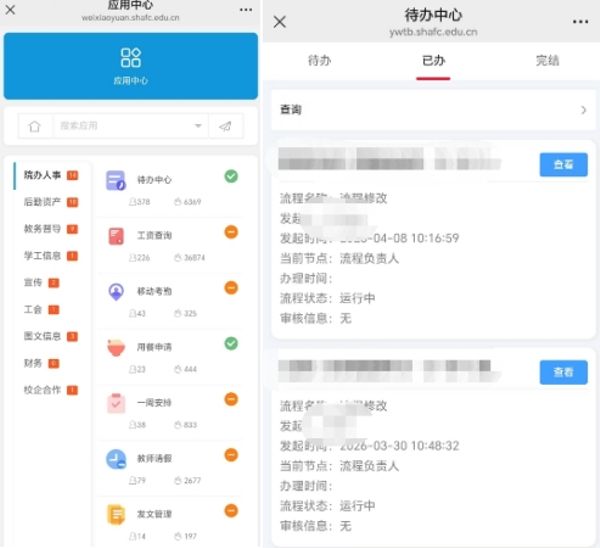Viewport: 600px width, 548px height.
Task: Switch to the 完结 tab
Action: (547, 61)
